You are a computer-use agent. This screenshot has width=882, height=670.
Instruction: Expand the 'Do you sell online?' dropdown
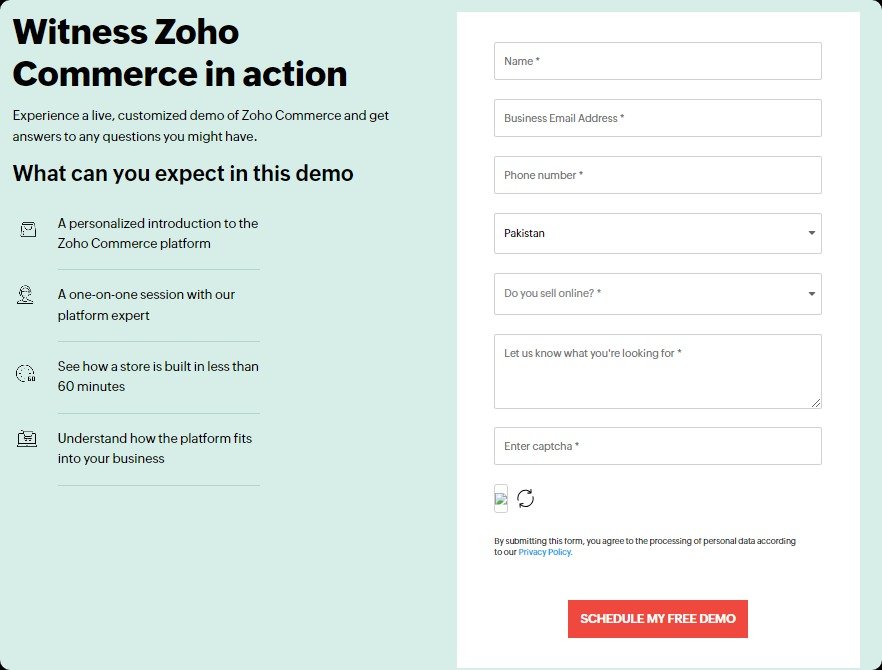657,294
